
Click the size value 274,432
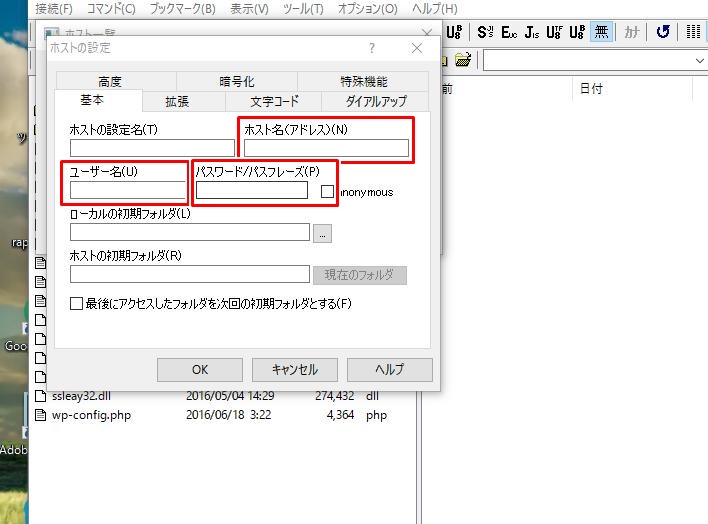(335, 396)
